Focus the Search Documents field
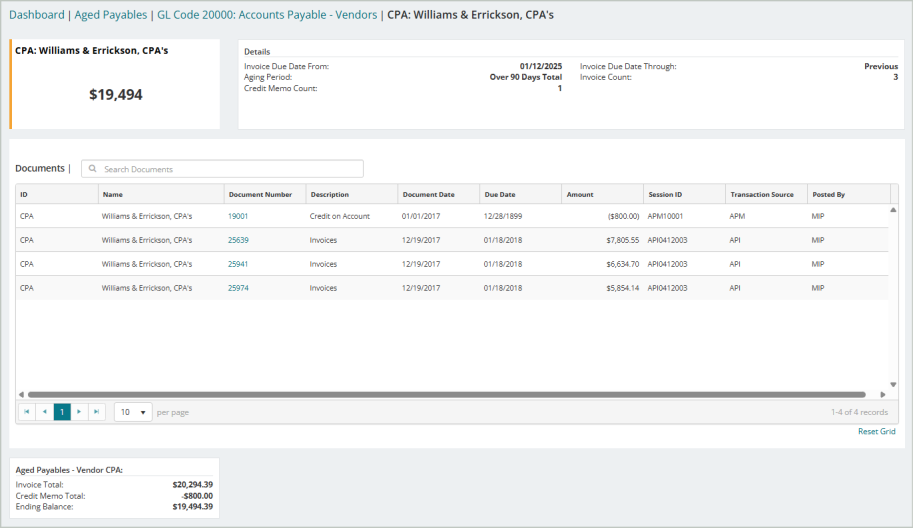The height and width of the screenshot is (528, 913). pos(222,169)
